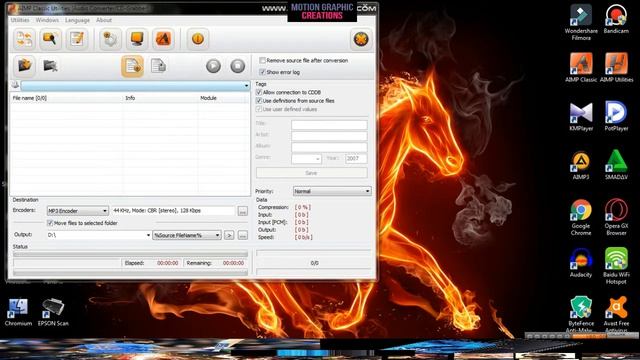This screenshot has height=360, width=640.
Task: Click the Artist tag input field
Action: (x=329, y=136)
